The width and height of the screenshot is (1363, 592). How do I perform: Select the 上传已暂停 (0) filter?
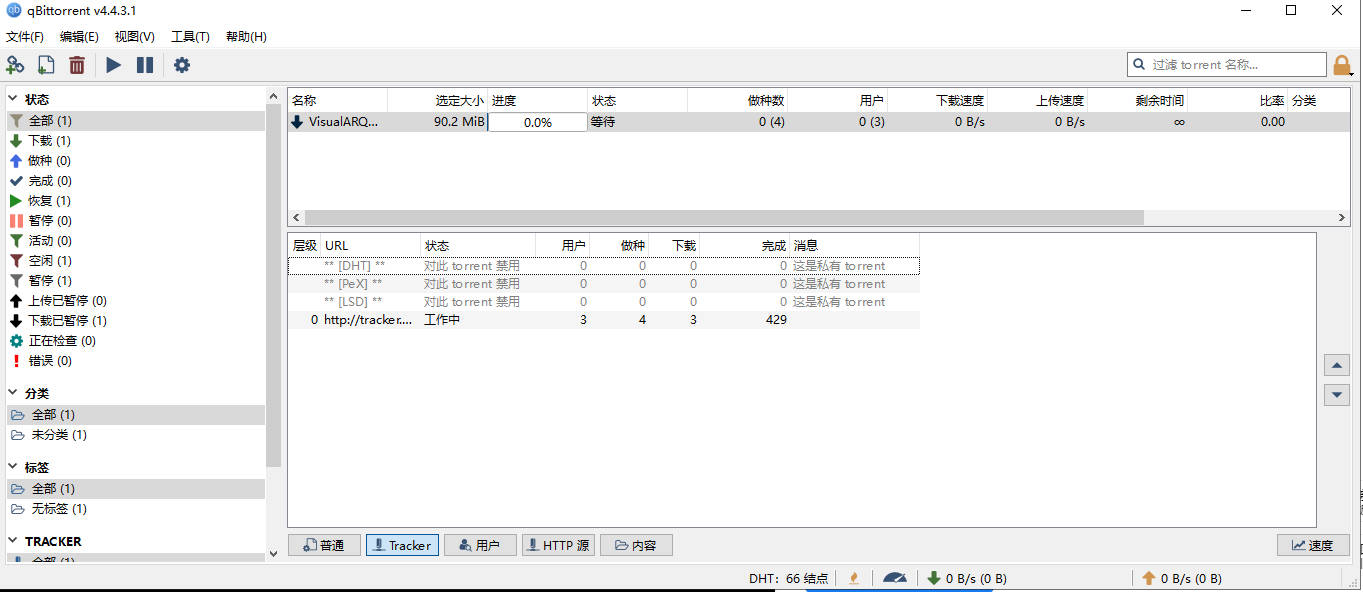(x=136, y=301)
